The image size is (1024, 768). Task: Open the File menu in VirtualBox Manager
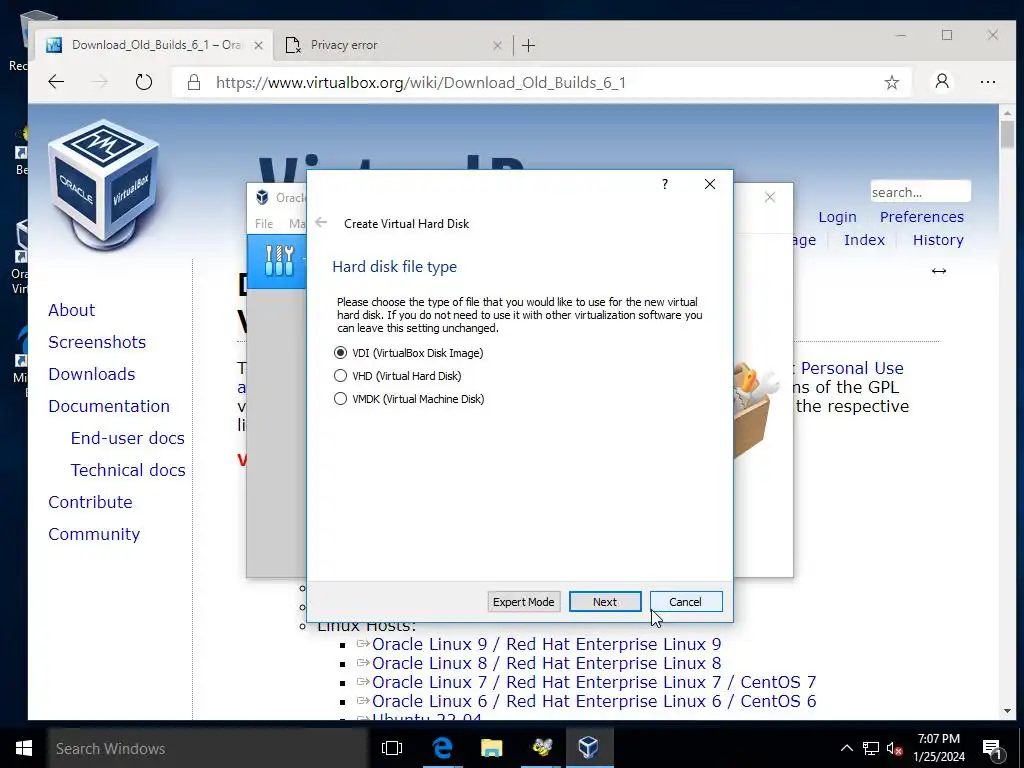264,223
